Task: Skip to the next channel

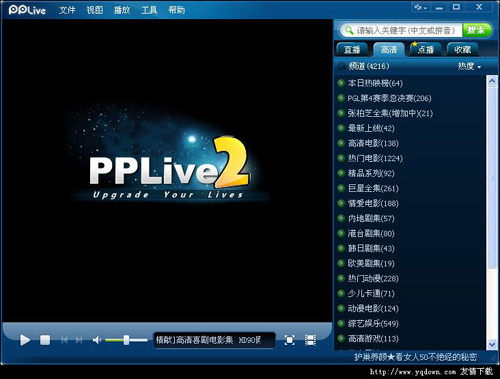Action: (79, 340)
